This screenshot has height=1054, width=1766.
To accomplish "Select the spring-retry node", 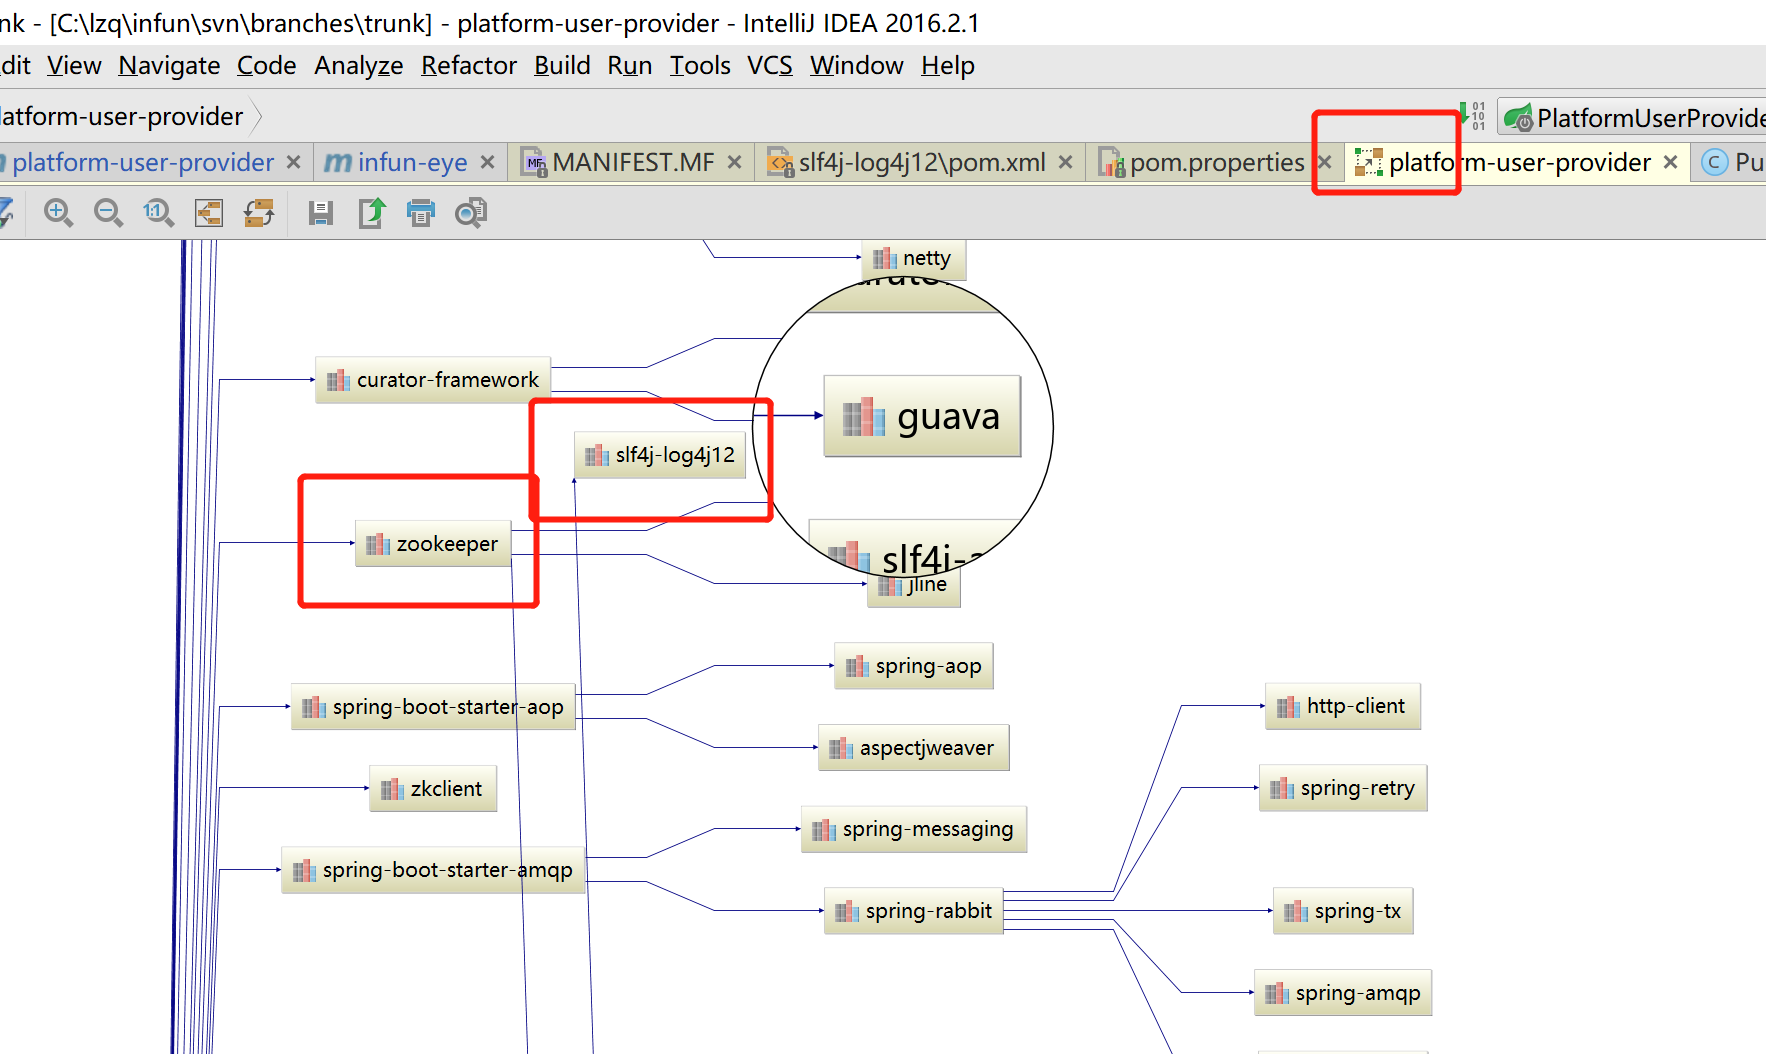I will [x=1343, y=788].
